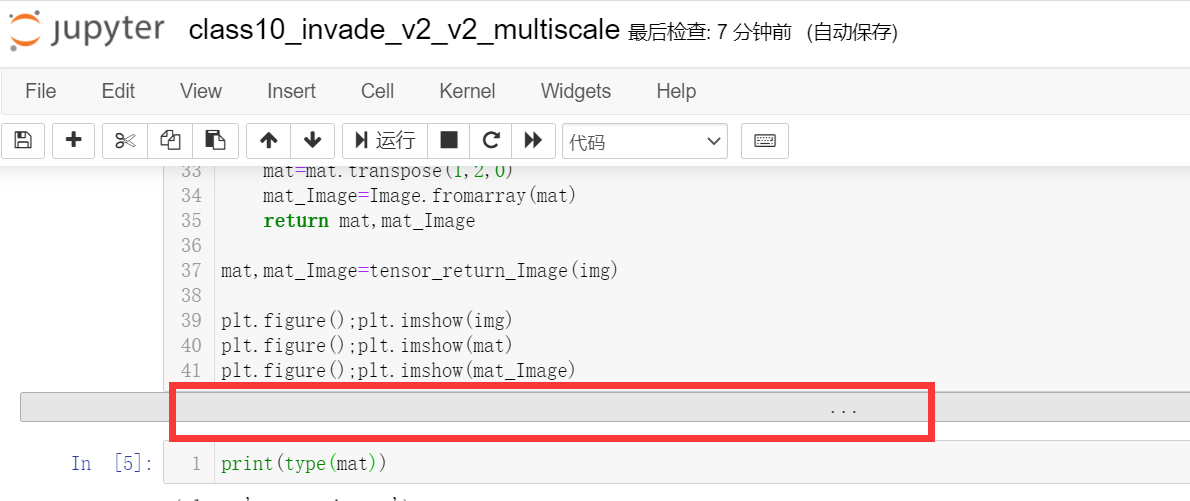Expand the collapsed output ellipsis bar
Viewport: 1190px width, 501px height.
click(x=843, y=409)
